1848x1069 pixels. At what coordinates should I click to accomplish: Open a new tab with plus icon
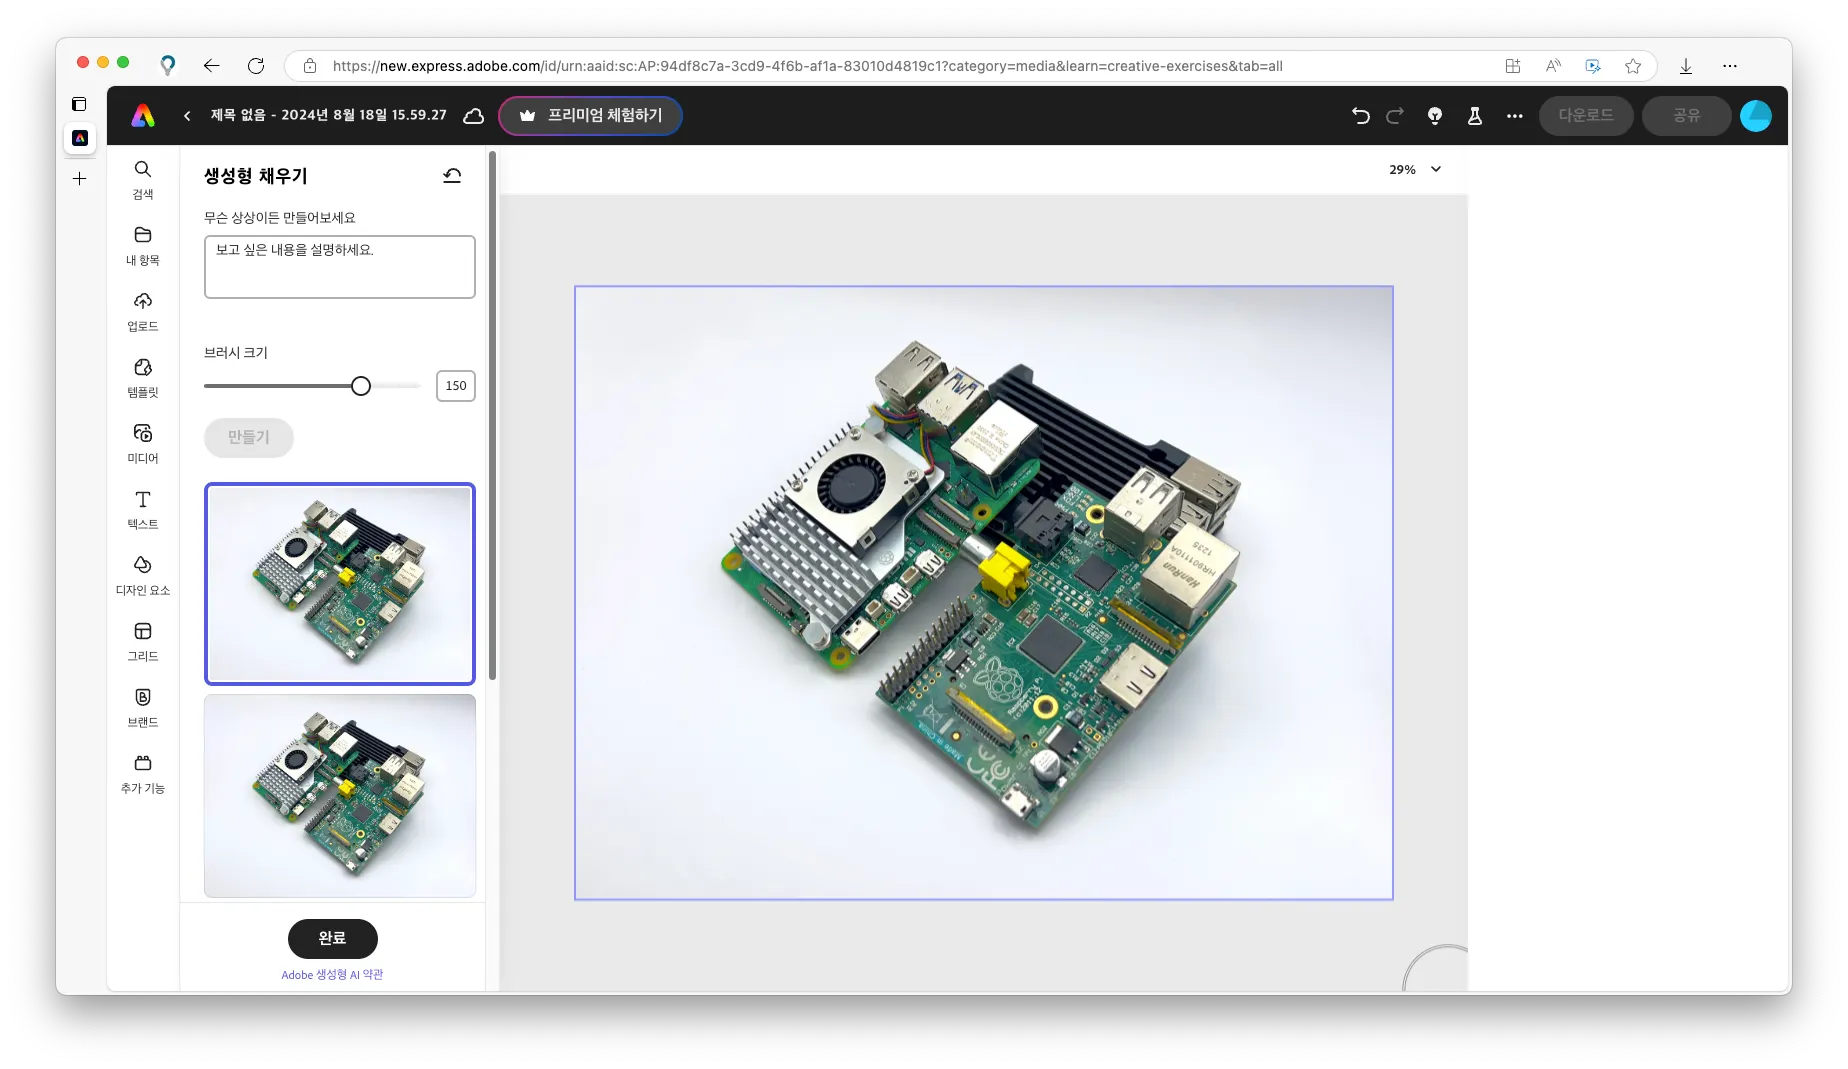[x=80, y=179]
